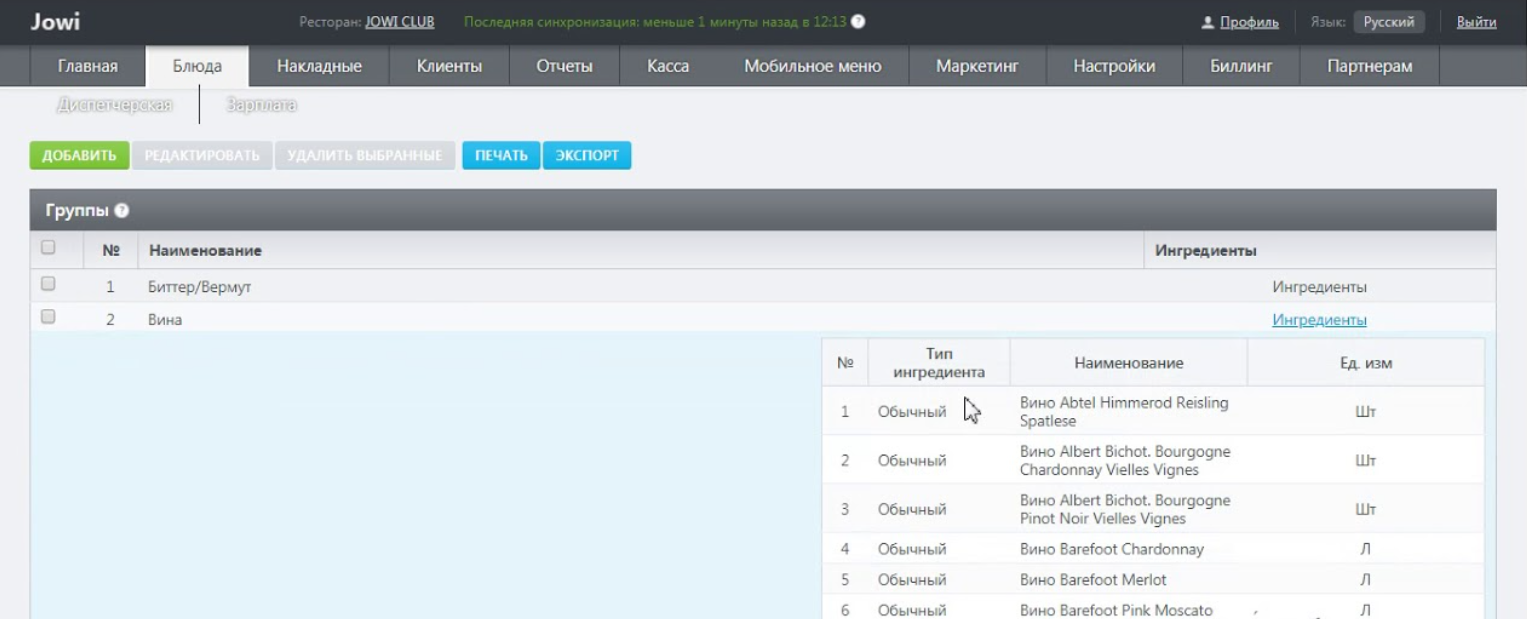Click the ЭКСПОРТ button
Viewport: 1527px width, 619px height.
click(587, 156)
